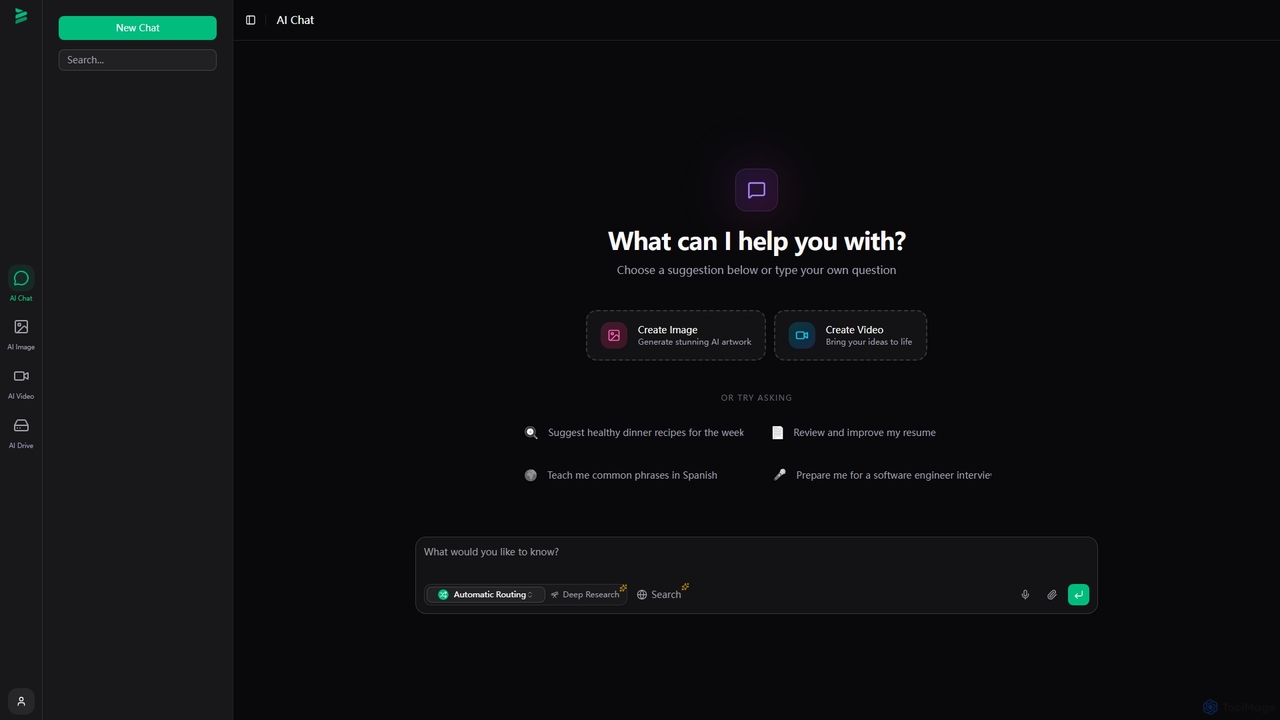Image resolution: width=1280 pixels, height=720 pixels.
Task: Click the Create Image picture icon
Action: point(614,335)
